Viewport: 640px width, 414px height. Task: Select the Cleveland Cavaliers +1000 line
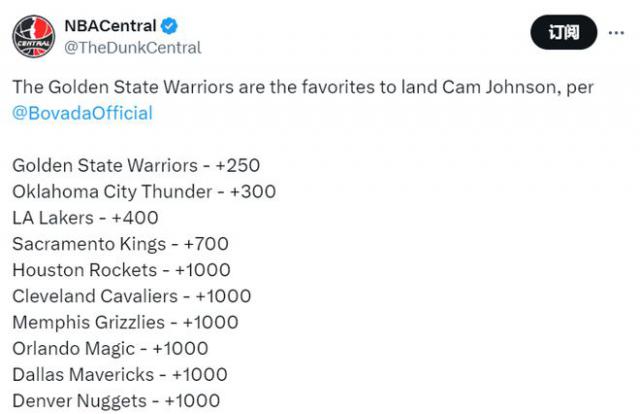tap(132, 296)
